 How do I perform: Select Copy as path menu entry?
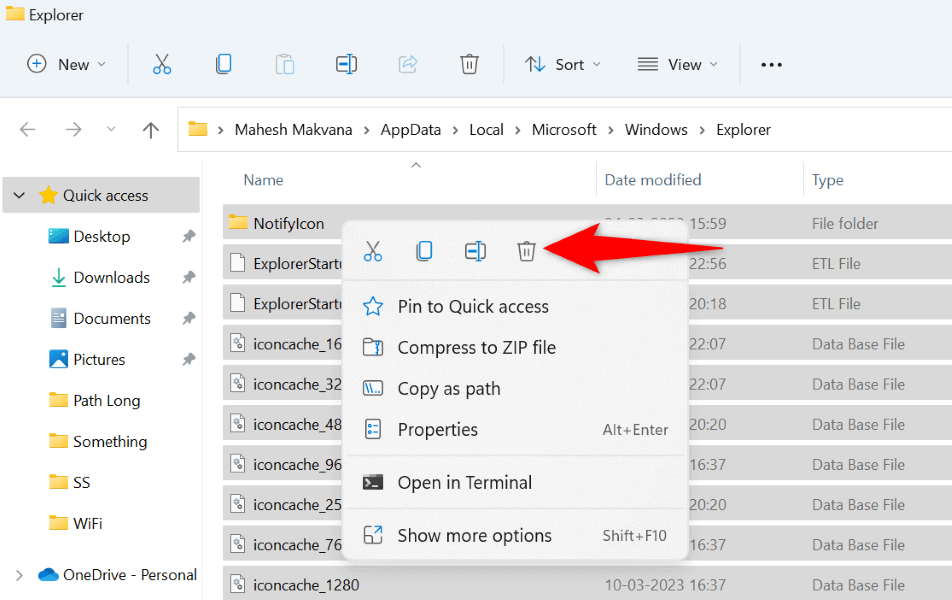coord(448,389)
